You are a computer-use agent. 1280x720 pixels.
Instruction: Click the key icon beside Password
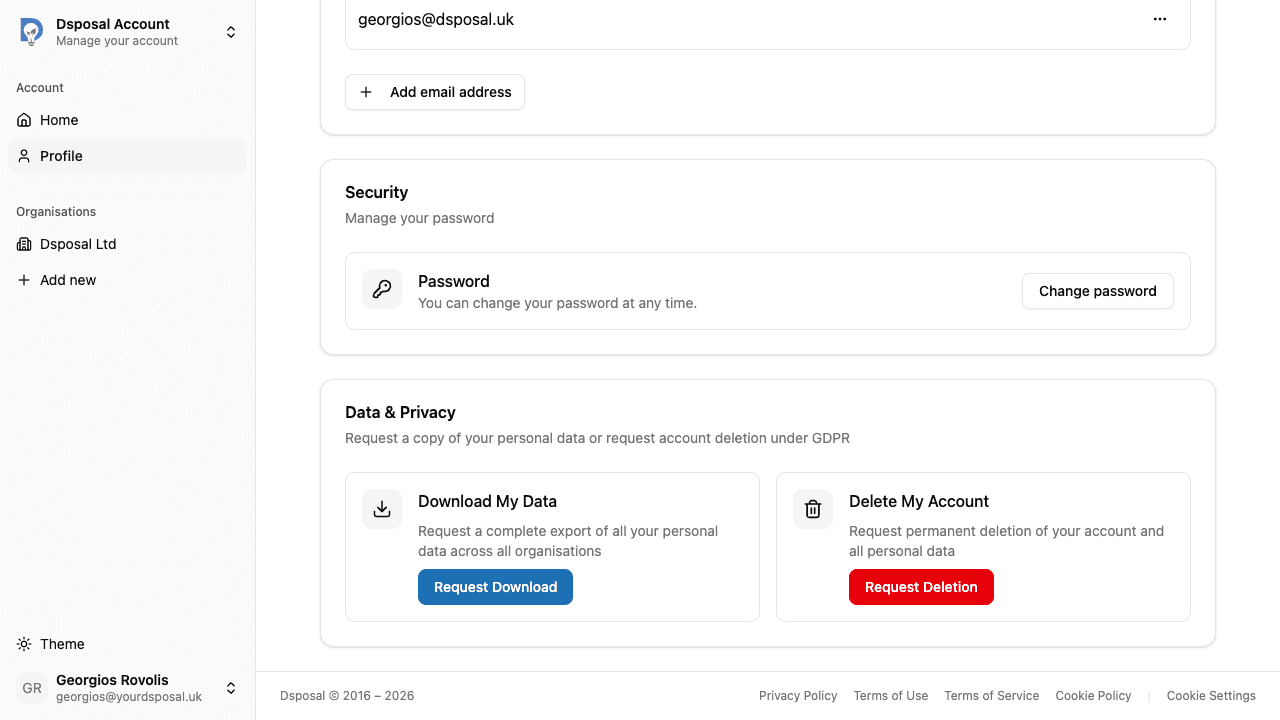(x=382, y=290)
